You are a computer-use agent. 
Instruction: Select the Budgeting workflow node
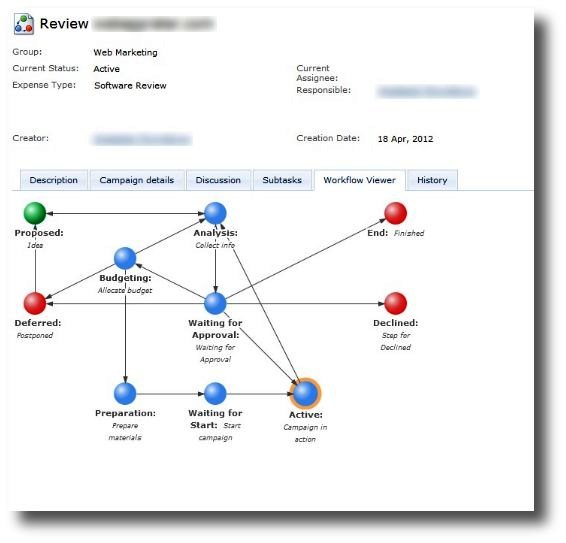[x=125, y=258]
